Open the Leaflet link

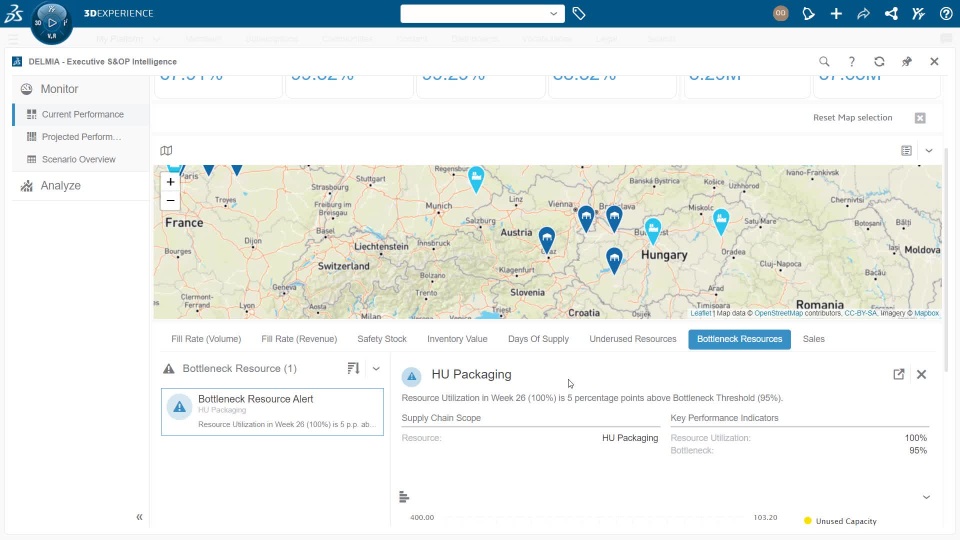click(700, 313)
